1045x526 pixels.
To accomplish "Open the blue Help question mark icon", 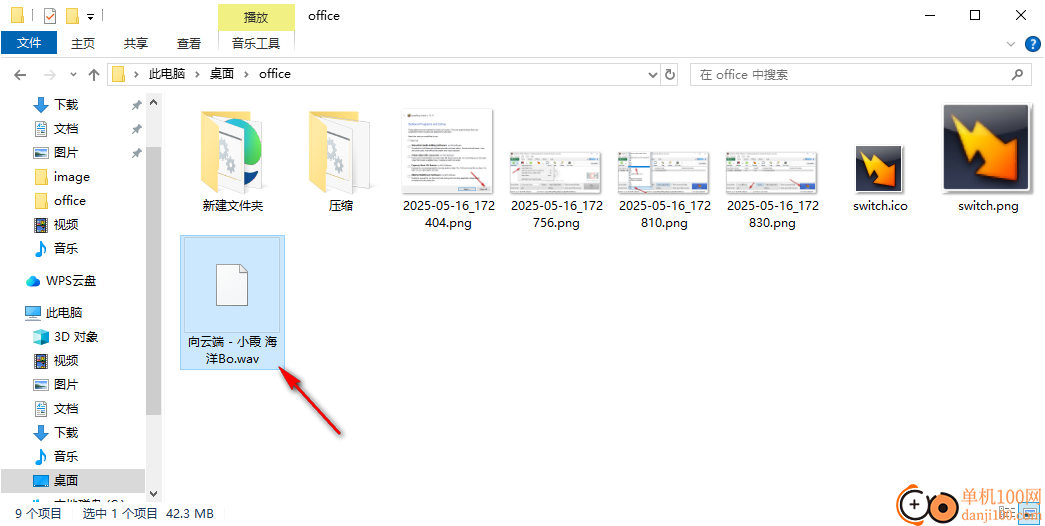I will tap(1032, 45).
